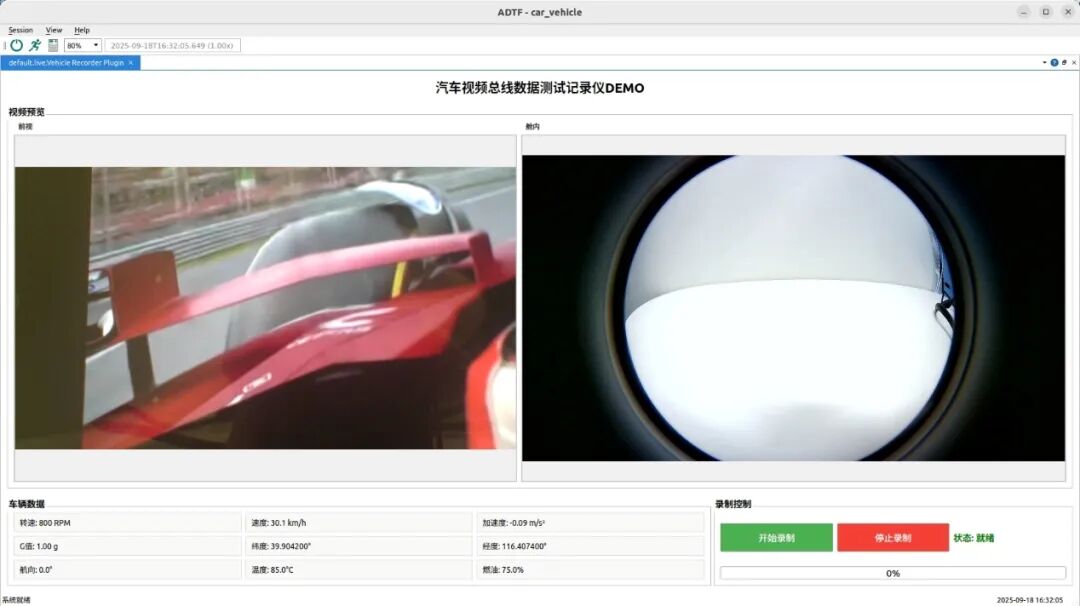The image size is (1080, 606).
Task: Click the 速度: 30.1 km/h value
Action: coord(358,523)
